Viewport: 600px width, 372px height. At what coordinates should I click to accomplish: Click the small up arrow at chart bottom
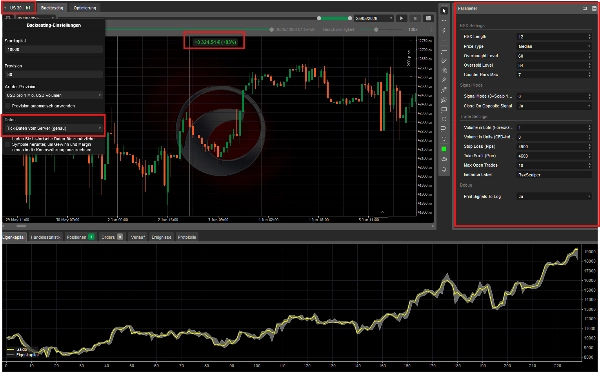pyautogui.click(x=382, y=212)
